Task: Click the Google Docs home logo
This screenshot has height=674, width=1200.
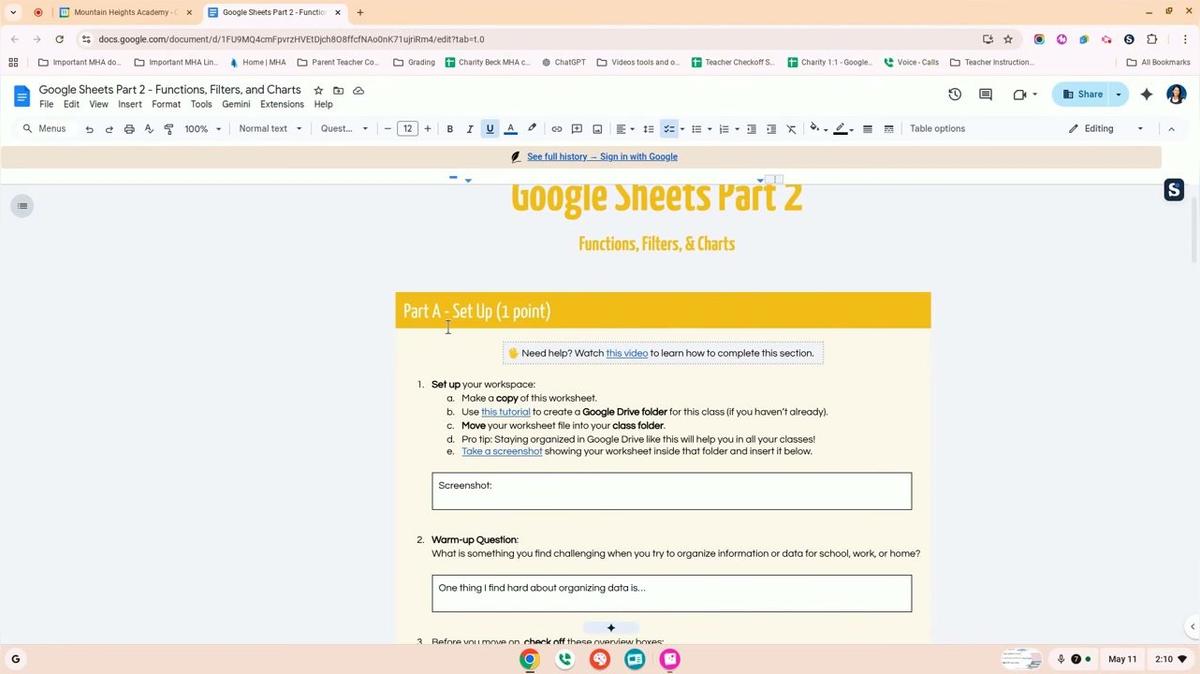Action: (22, 96)
